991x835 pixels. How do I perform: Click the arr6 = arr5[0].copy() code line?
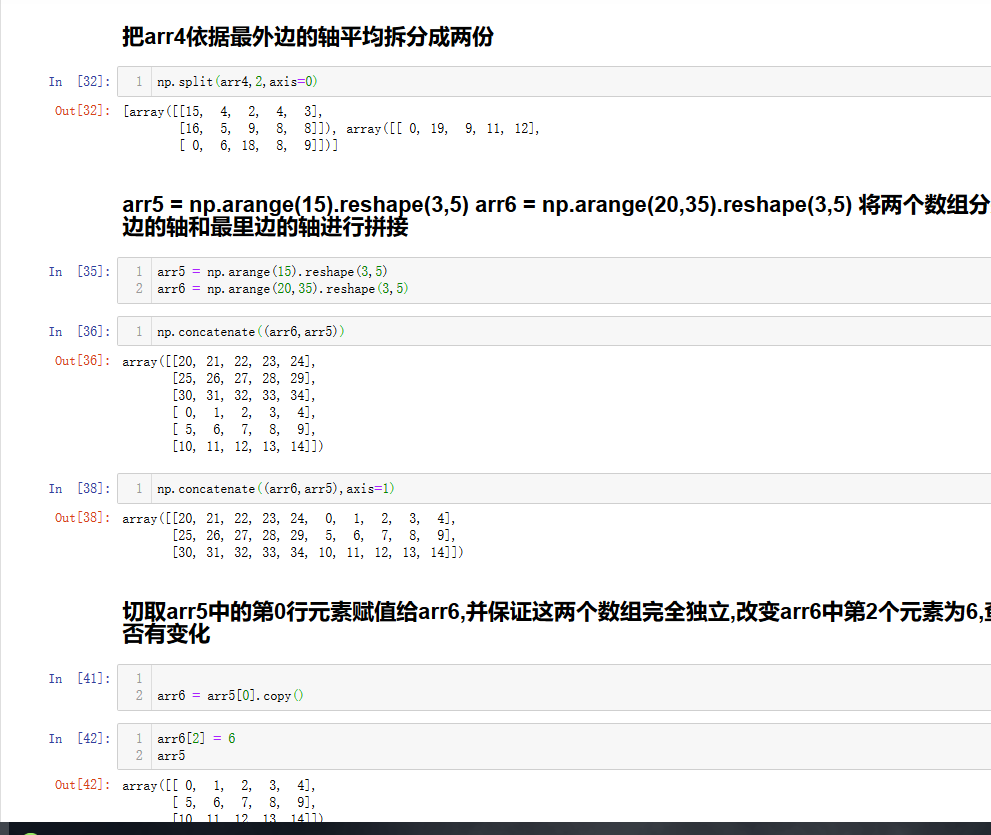[x=230, y=695]
